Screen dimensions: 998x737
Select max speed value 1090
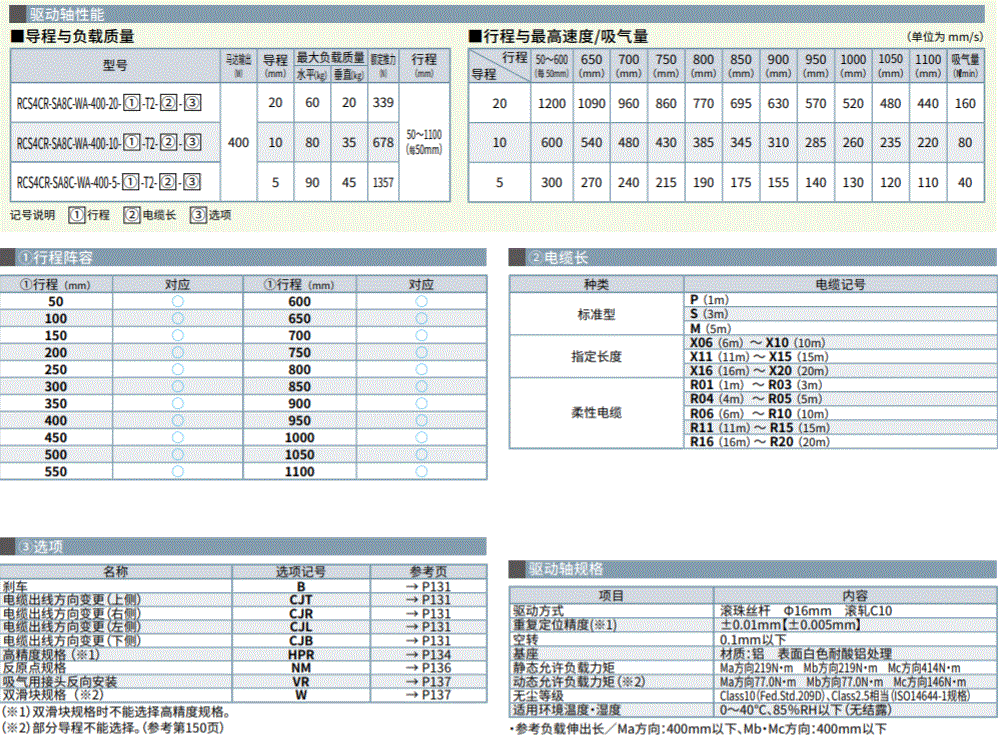(591, 103)
